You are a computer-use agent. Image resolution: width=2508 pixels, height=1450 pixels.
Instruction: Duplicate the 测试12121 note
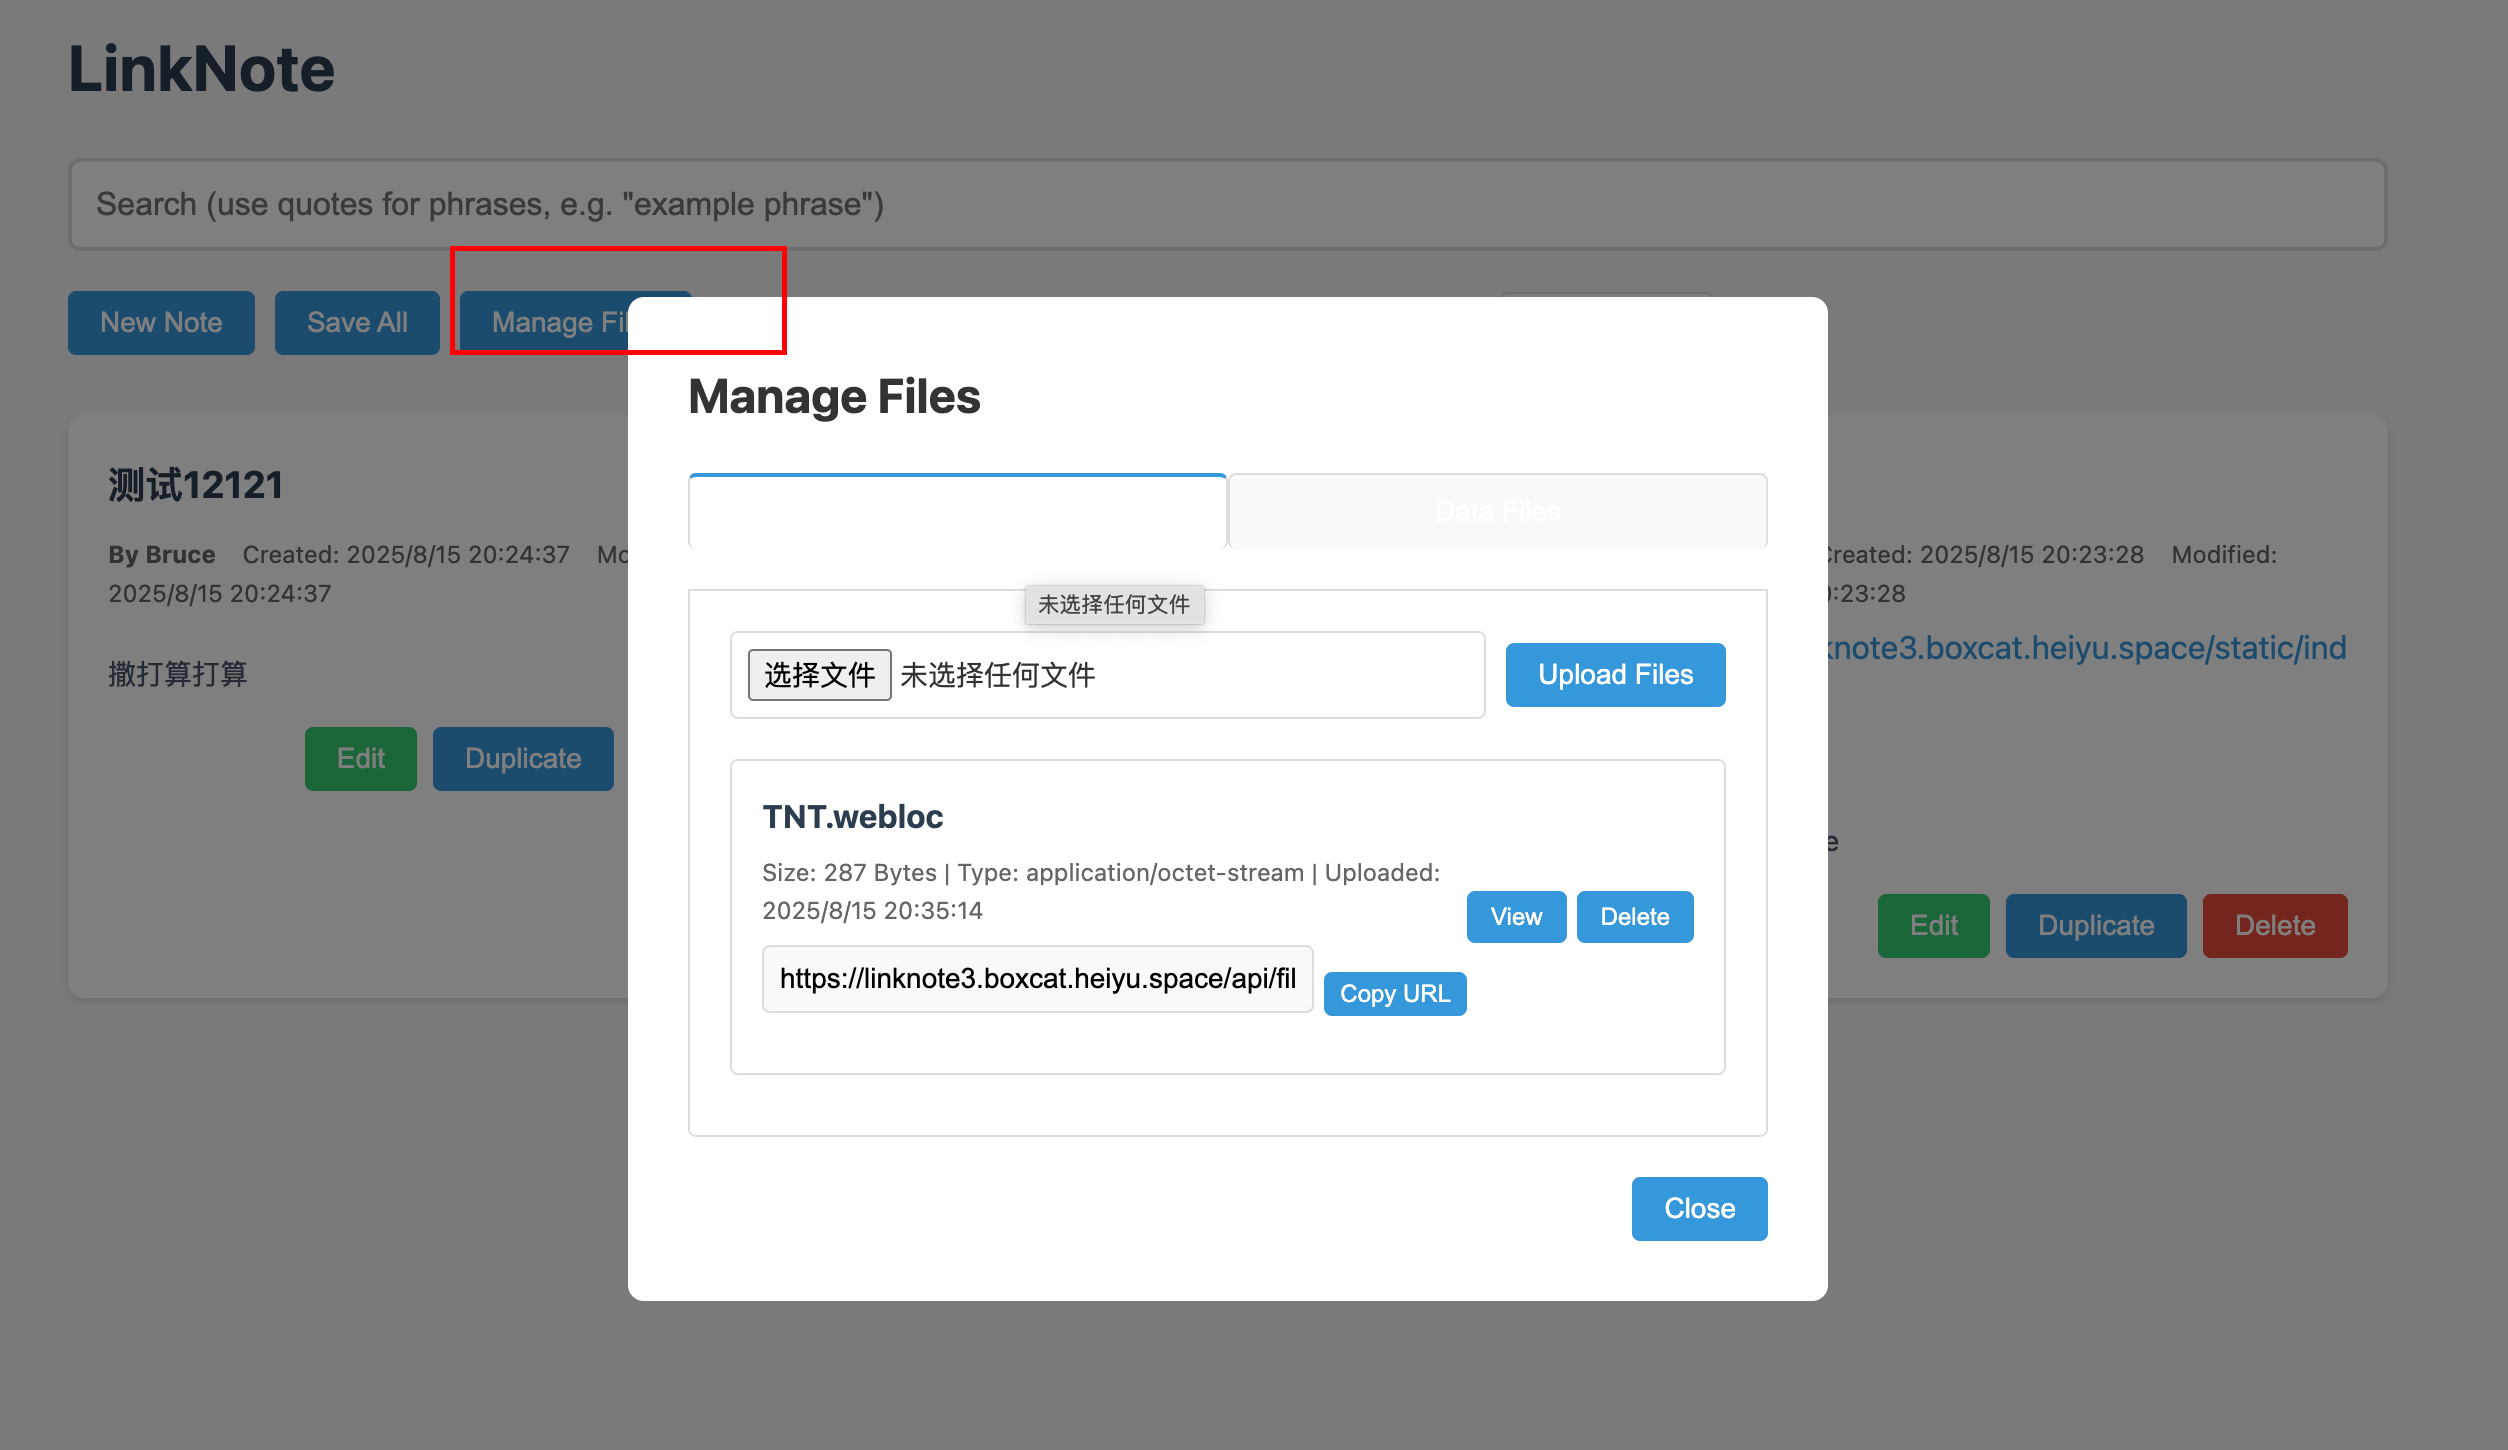tap(523, 759)
